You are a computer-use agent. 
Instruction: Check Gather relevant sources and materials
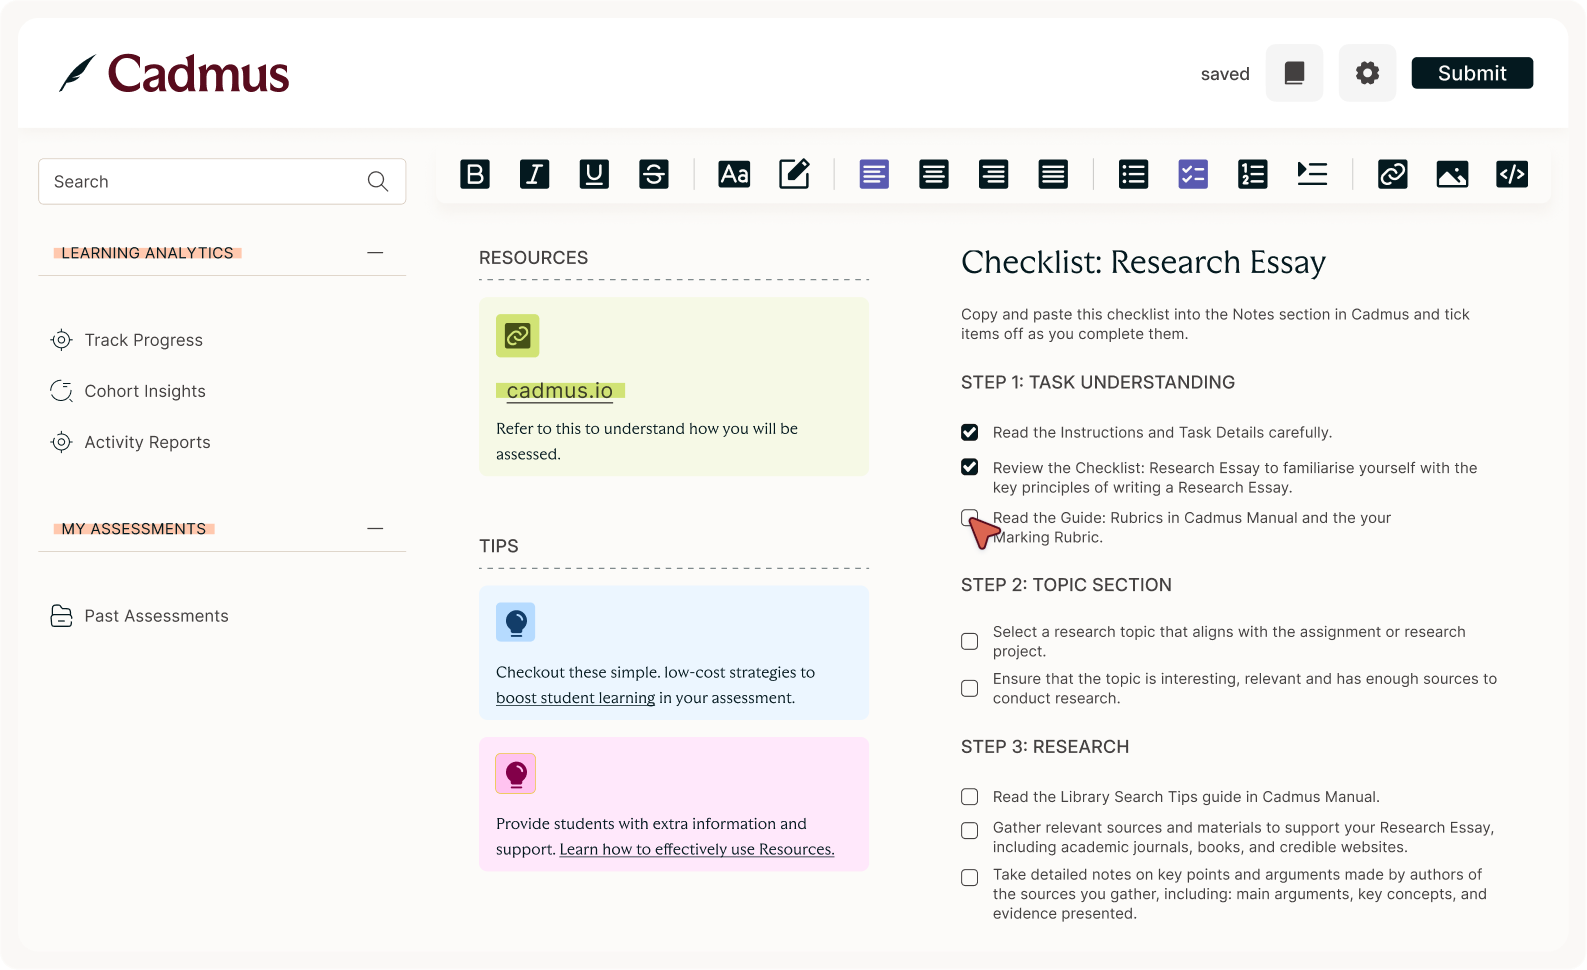(969, 830)
